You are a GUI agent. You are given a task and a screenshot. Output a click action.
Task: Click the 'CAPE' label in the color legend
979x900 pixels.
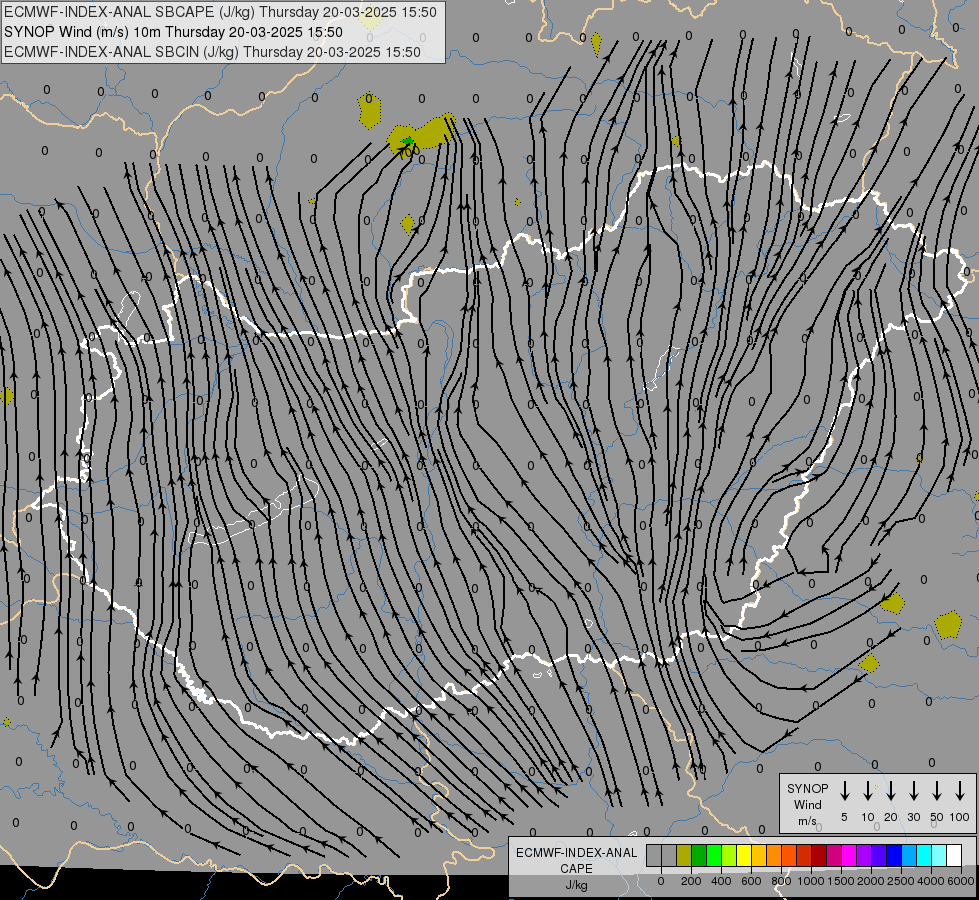[x=576, y=869]
